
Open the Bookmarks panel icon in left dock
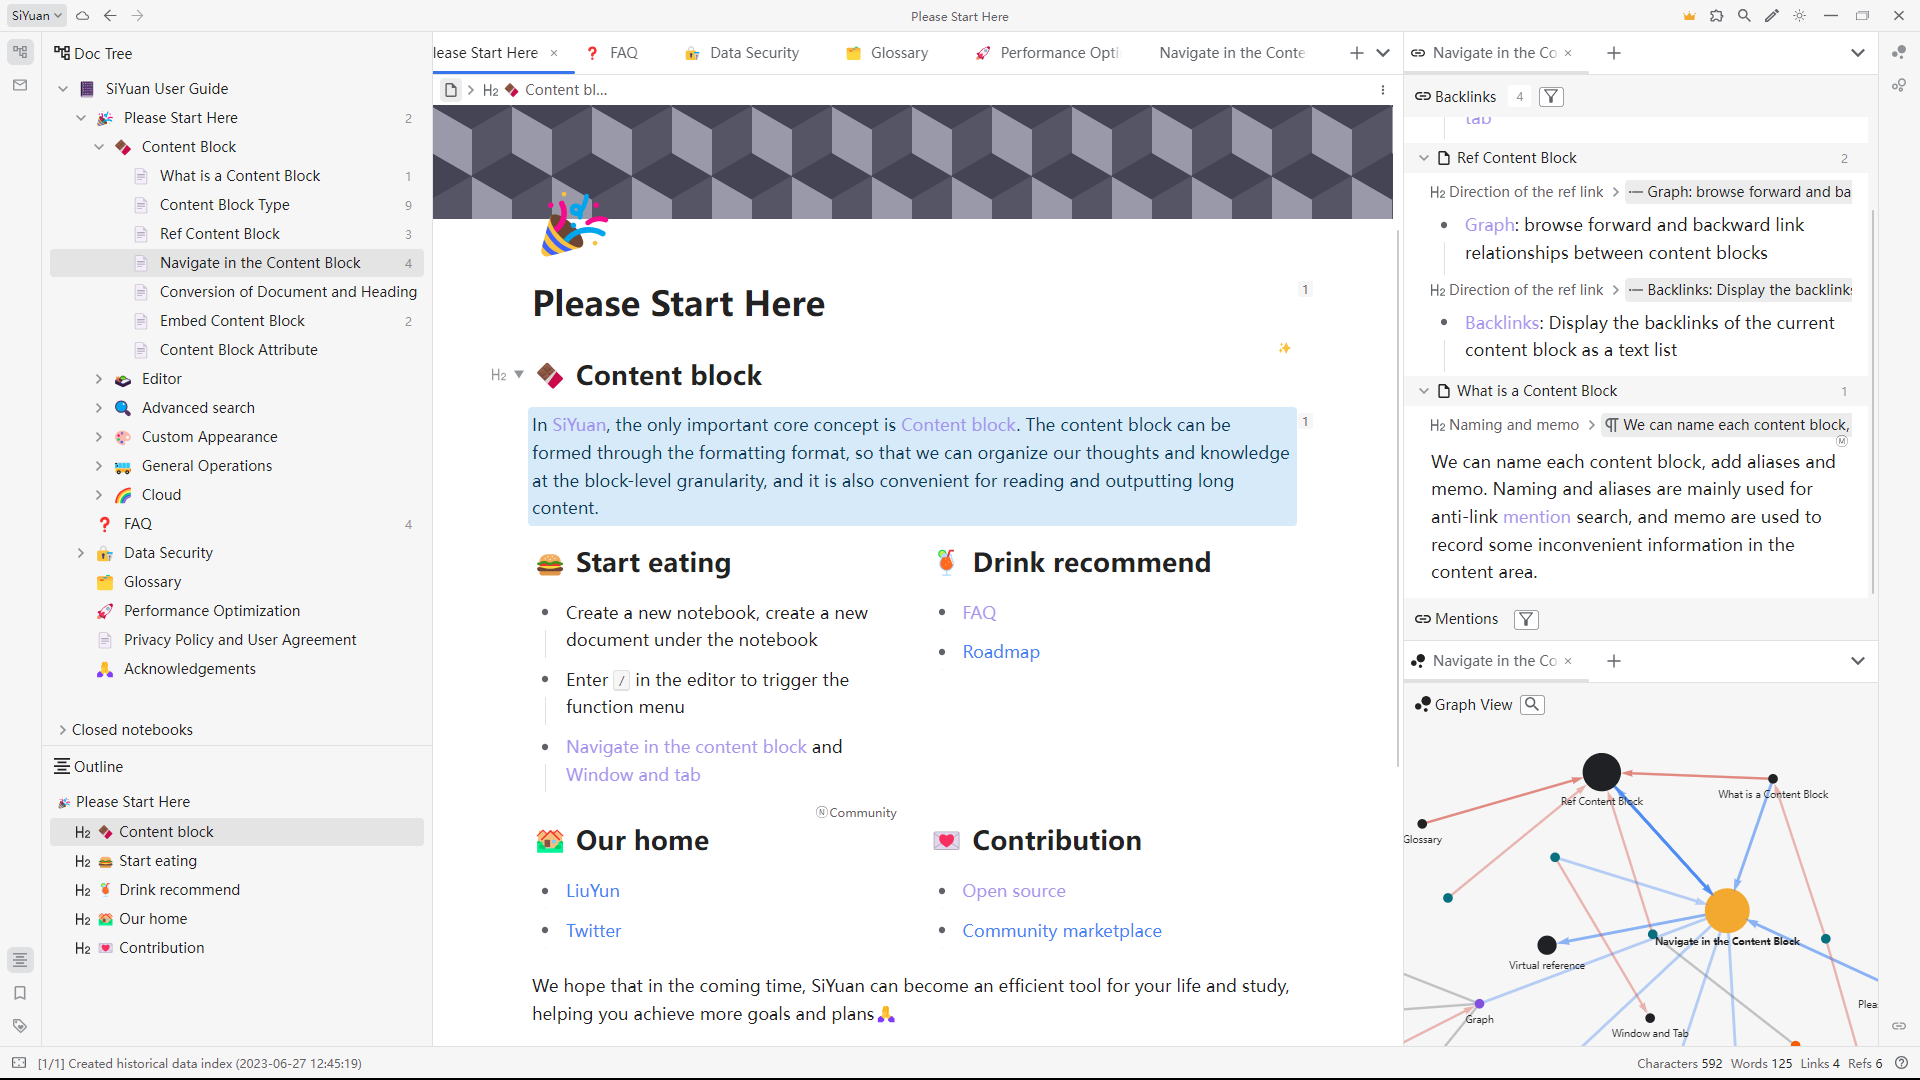[x=20, y=993]
